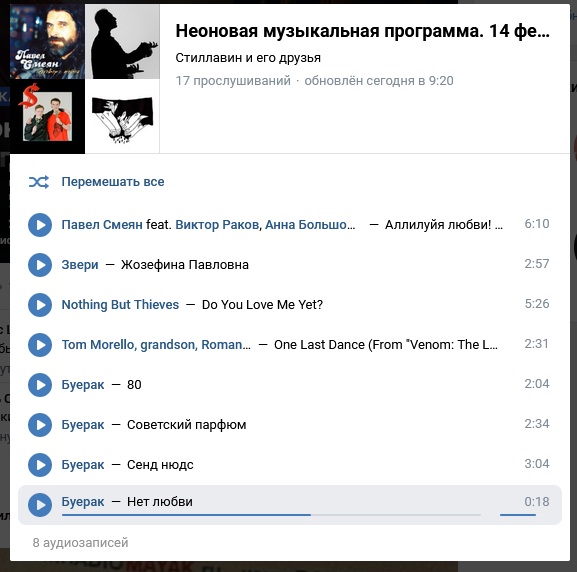Open Tom Morello, grandson artist link

[x=156, y=345]
